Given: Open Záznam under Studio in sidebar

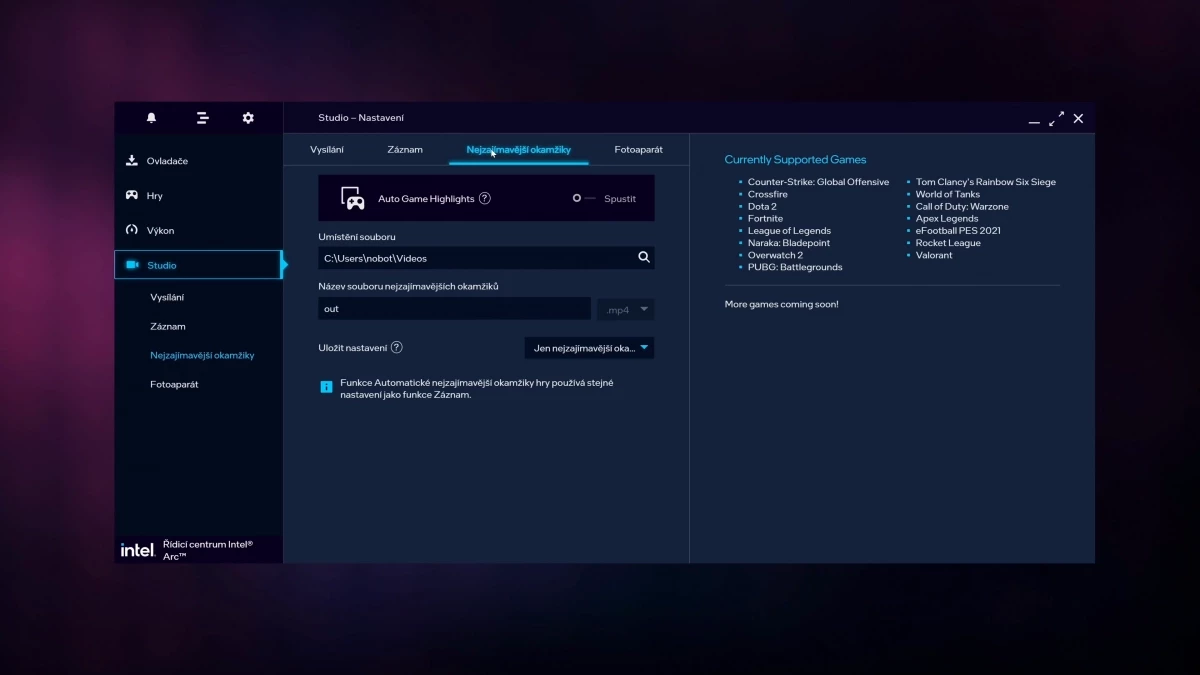Looking at the screenshot, I should [168, 326].
